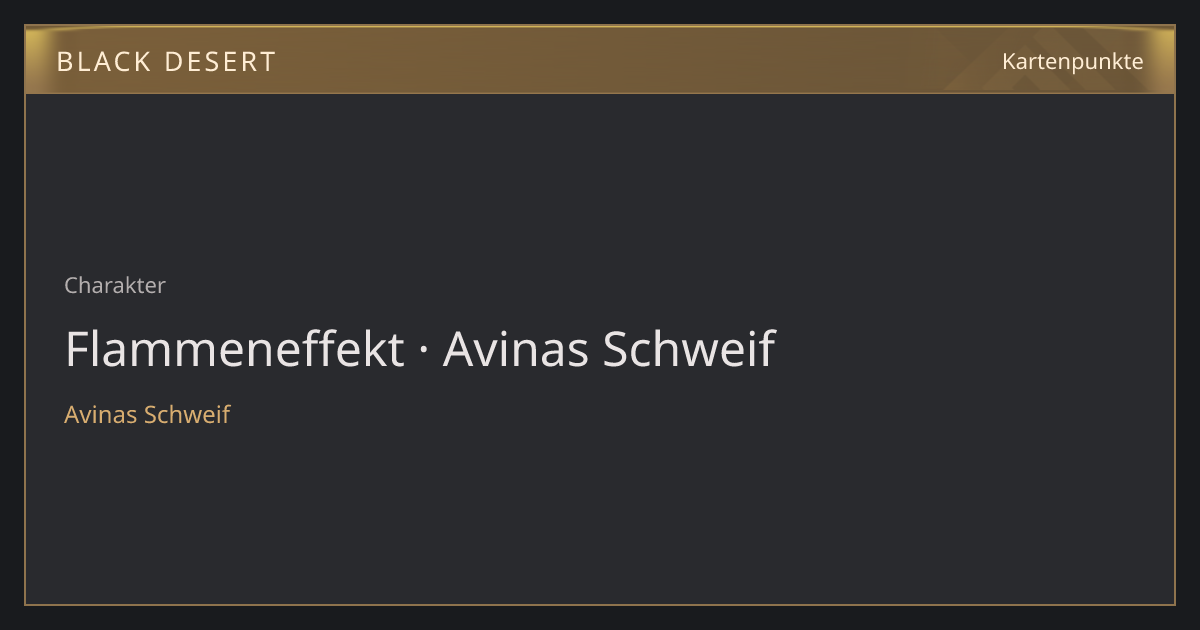Click the dot separator in the title
The image size is (1200, 630).
(x=424, y=350)
